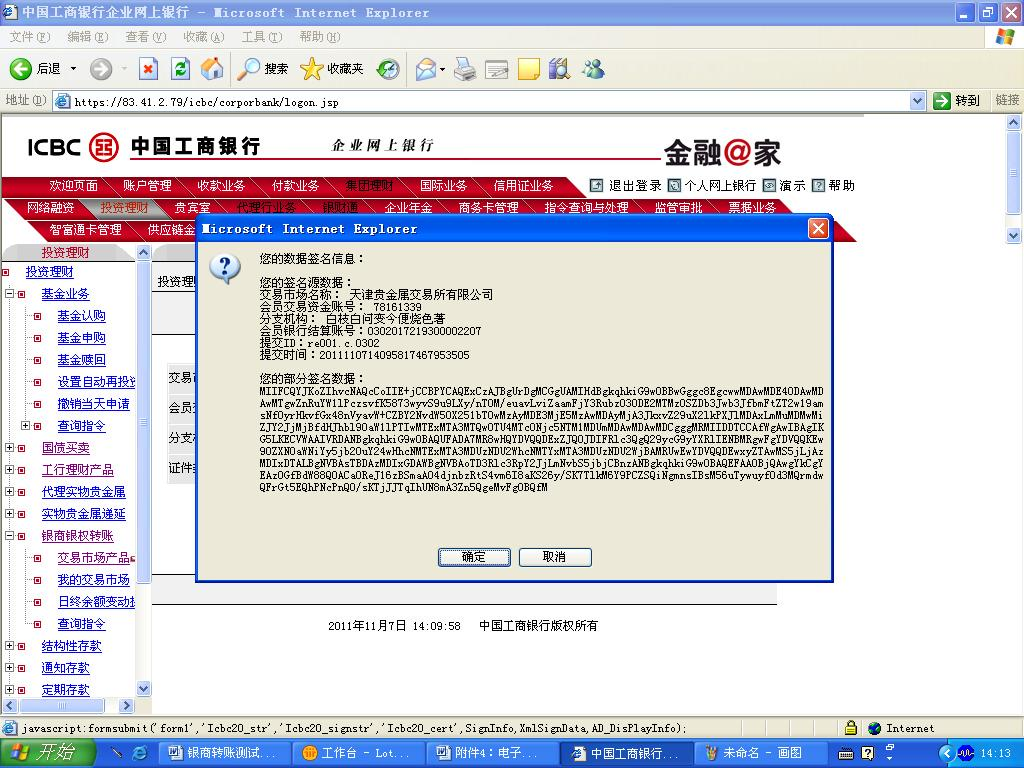This screenshot has height=768, width=1024.
Task: Click the Research books icon
Action: point(560,69)
